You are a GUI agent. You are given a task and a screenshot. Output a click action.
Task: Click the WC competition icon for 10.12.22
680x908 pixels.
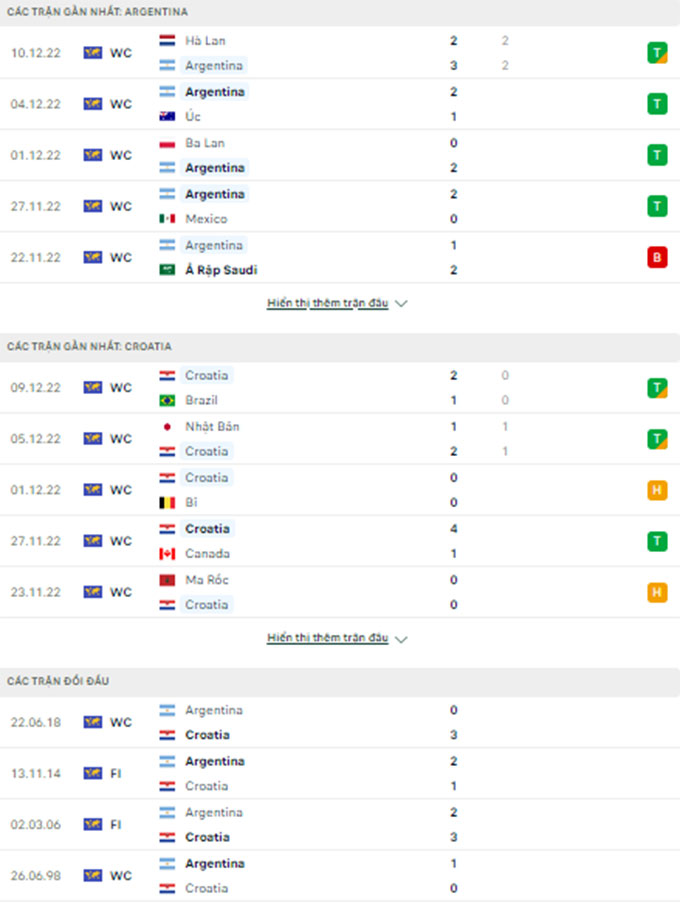(93, 53)
